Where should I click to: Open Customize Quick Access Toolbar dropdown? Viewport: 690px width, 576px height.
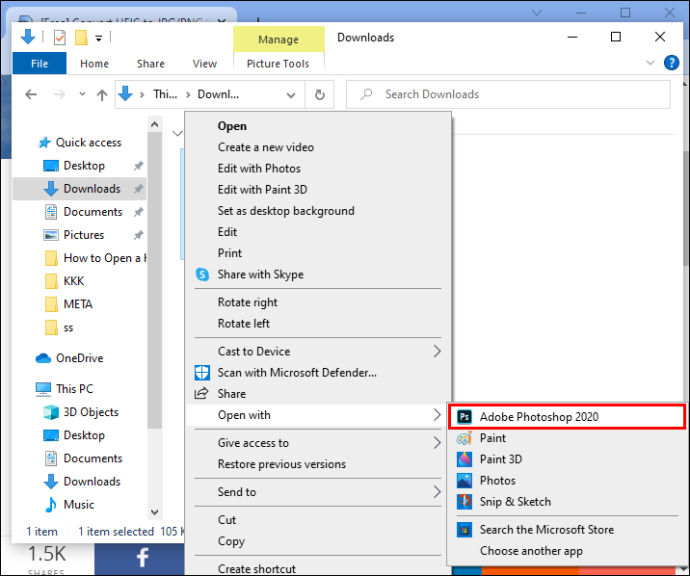99,38
